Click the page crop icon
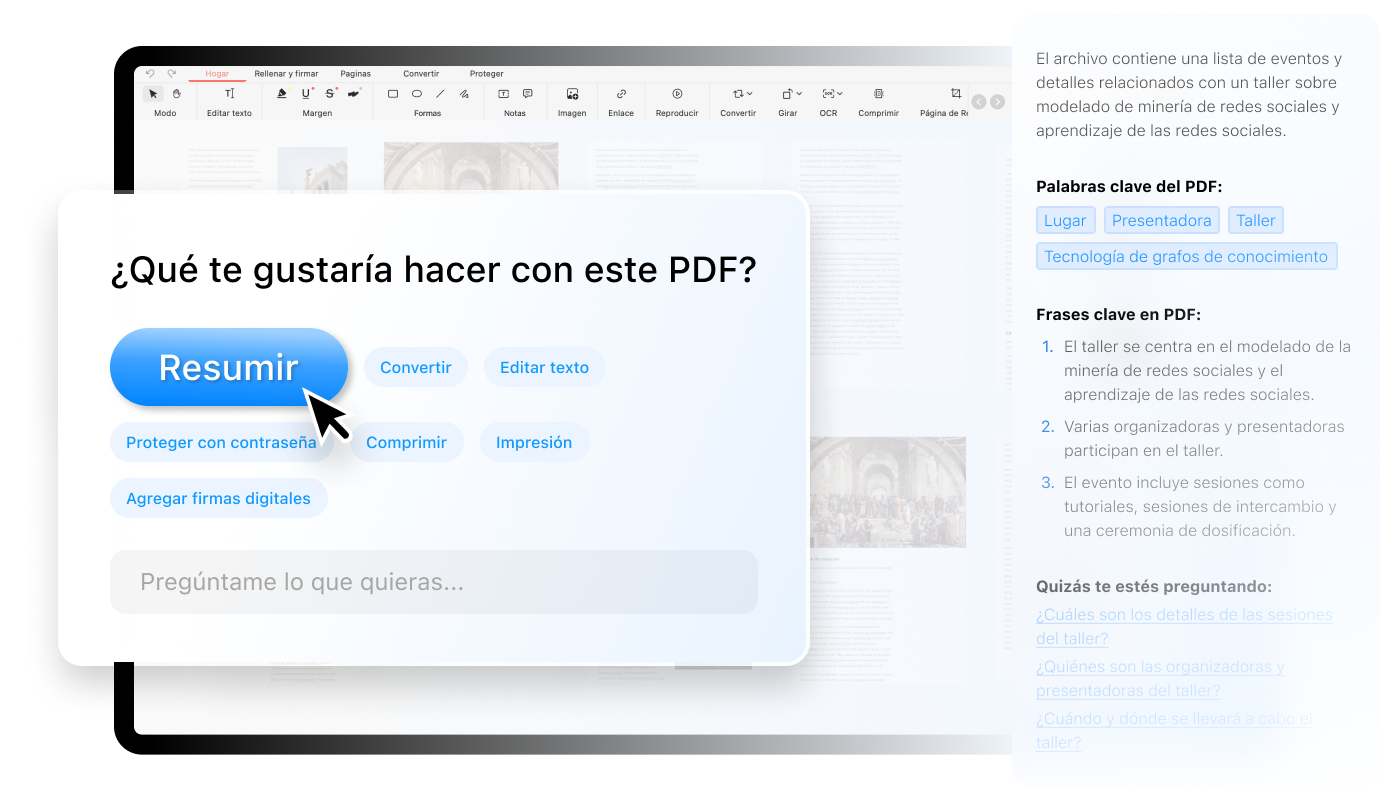Image resolution: width=1400 pixels, height=800 pixels. point(955,94)
